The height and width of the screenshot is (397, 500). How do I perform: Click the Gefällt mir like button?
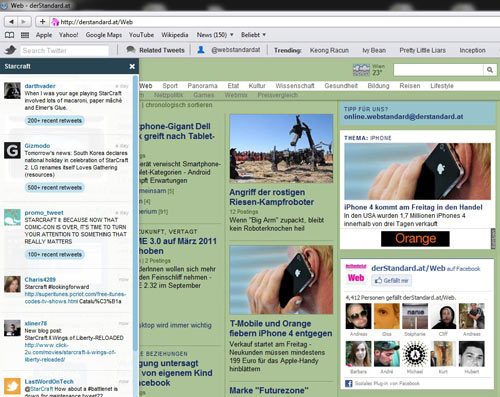pyautogui.click(x=391, y=280)
